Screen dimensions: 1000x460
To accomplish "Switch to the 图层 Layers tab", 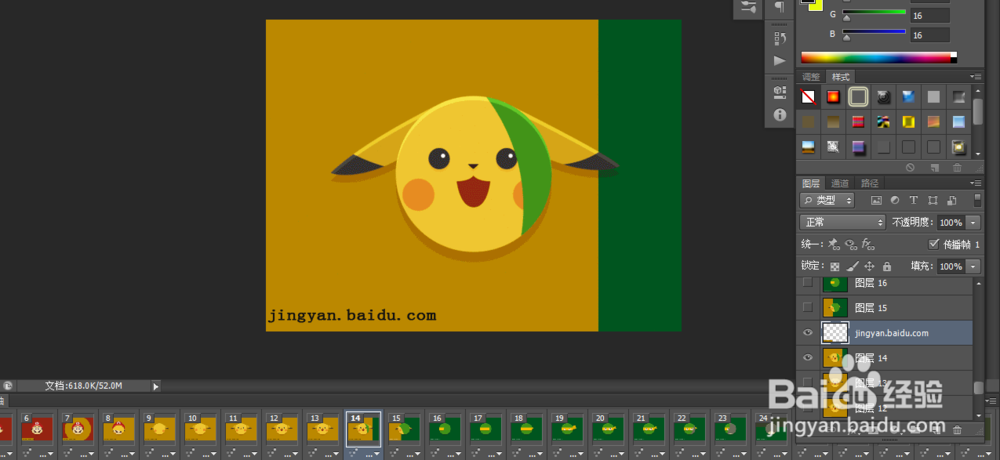I will pyautogui.click(x=811, y=183).
